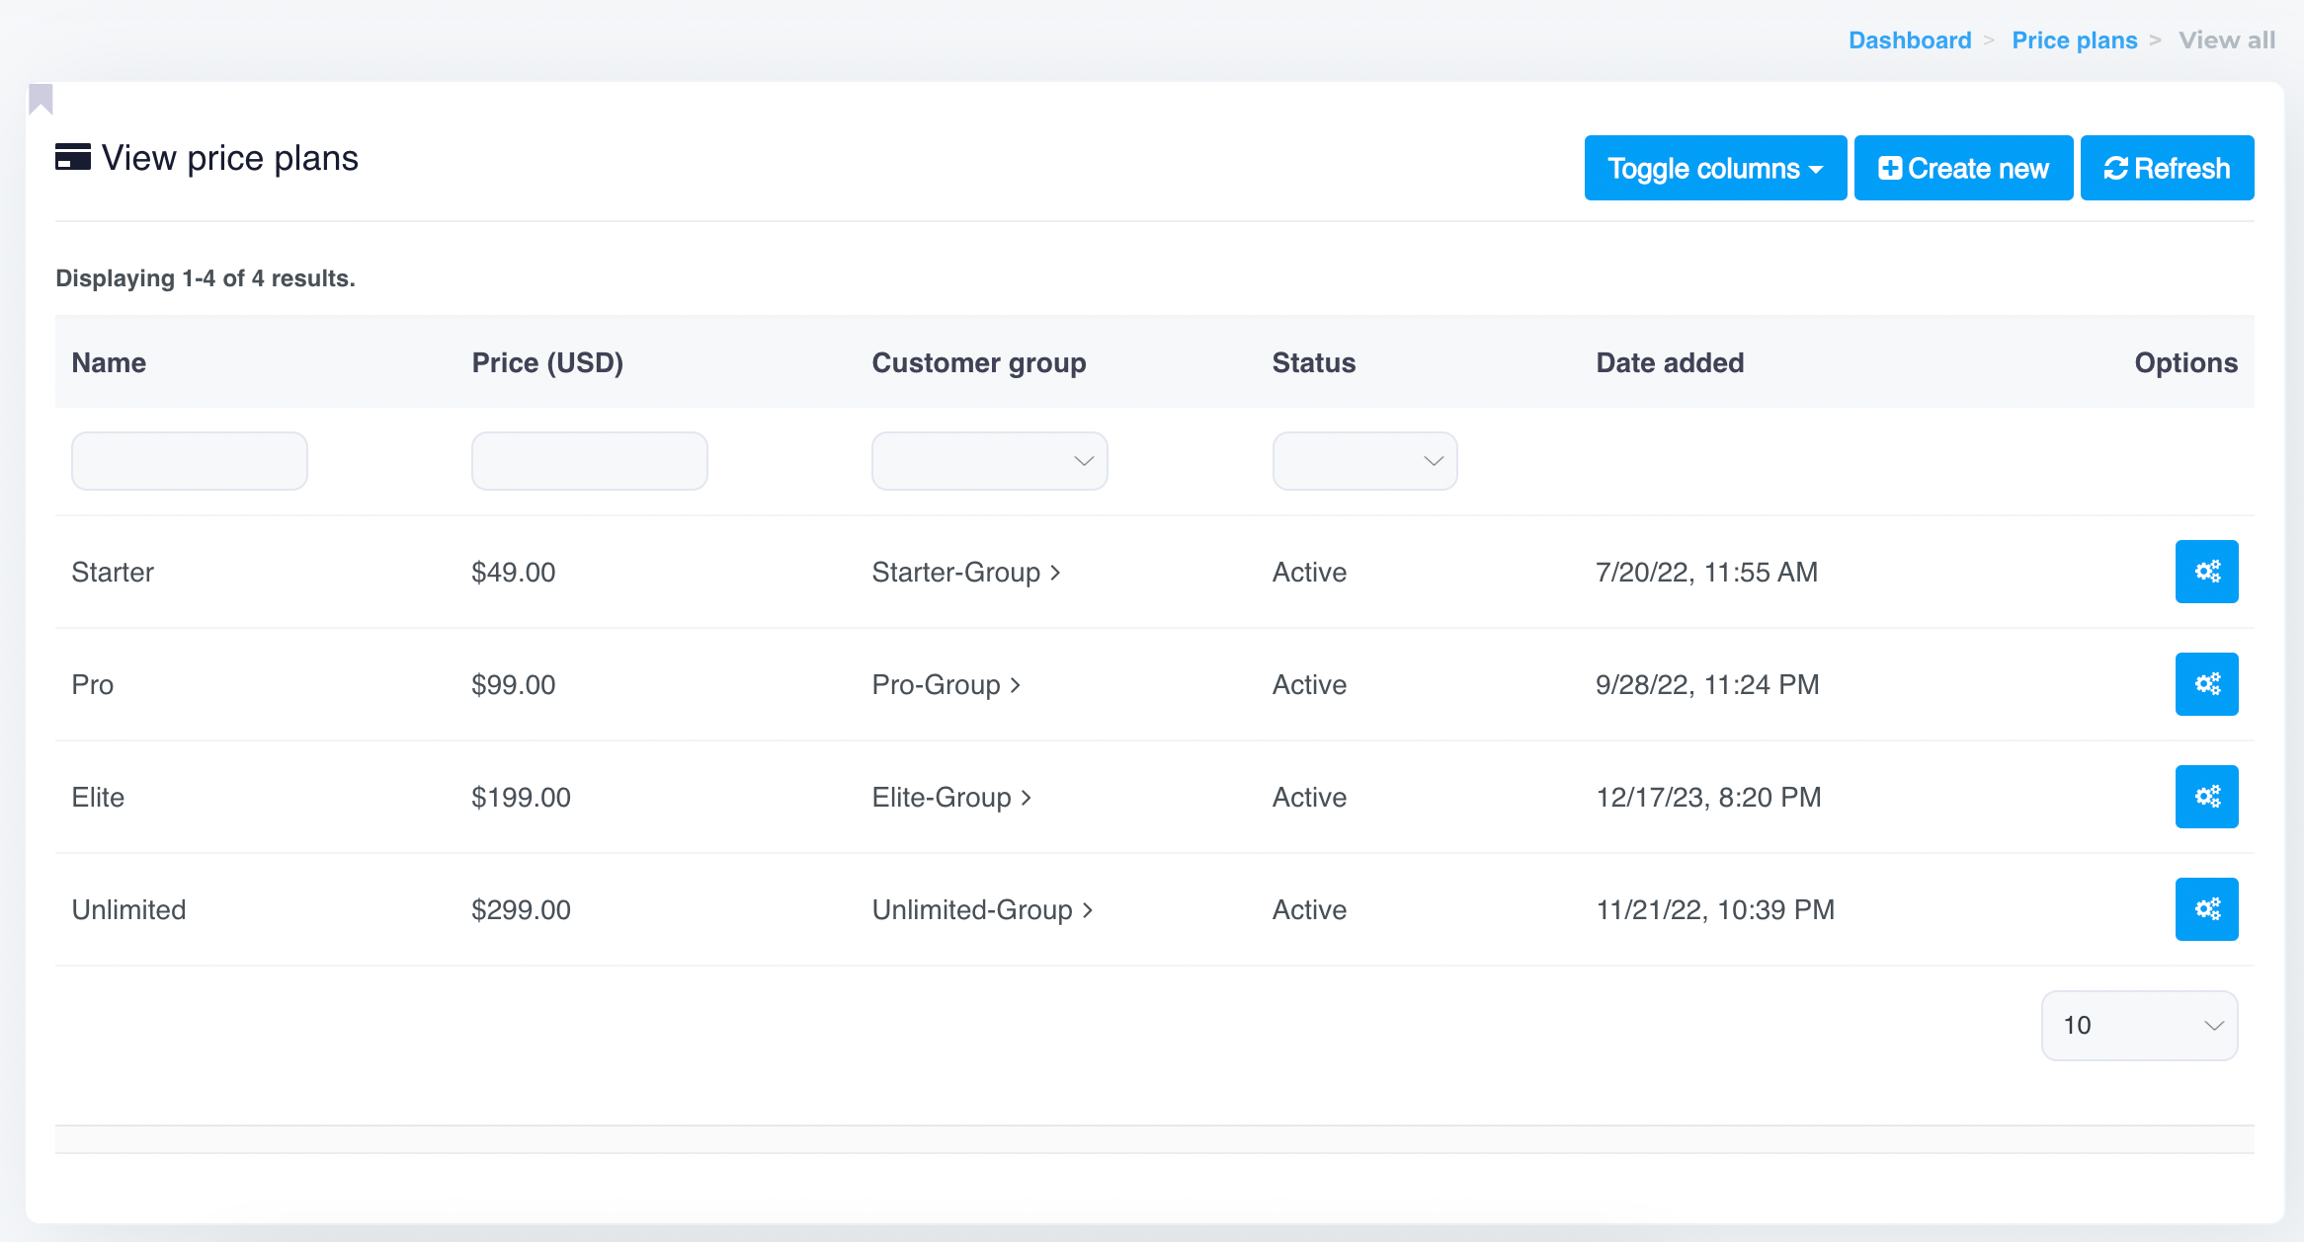
Task: Open the Elite-Group customer group link
Action: 950,797
